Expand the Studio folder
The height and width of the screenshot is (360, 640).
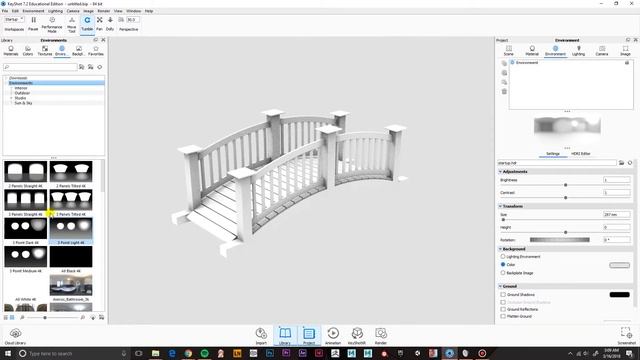11,98
